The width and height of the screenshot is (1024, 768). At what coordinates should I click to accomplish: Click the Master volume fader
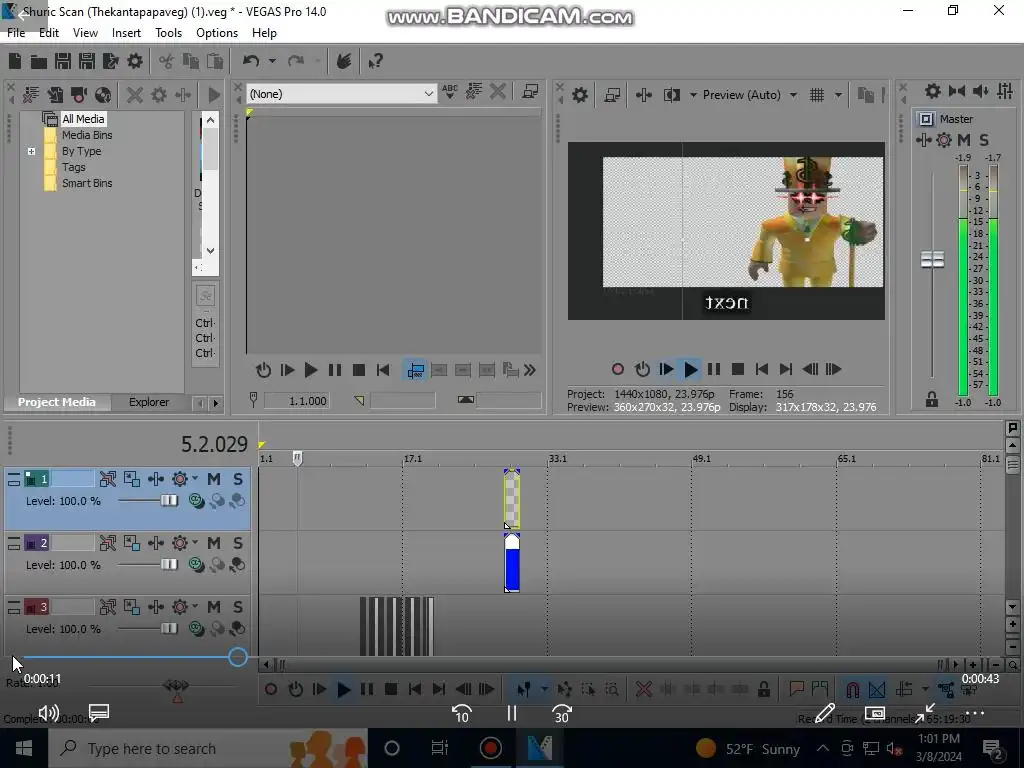click(932, 259)
